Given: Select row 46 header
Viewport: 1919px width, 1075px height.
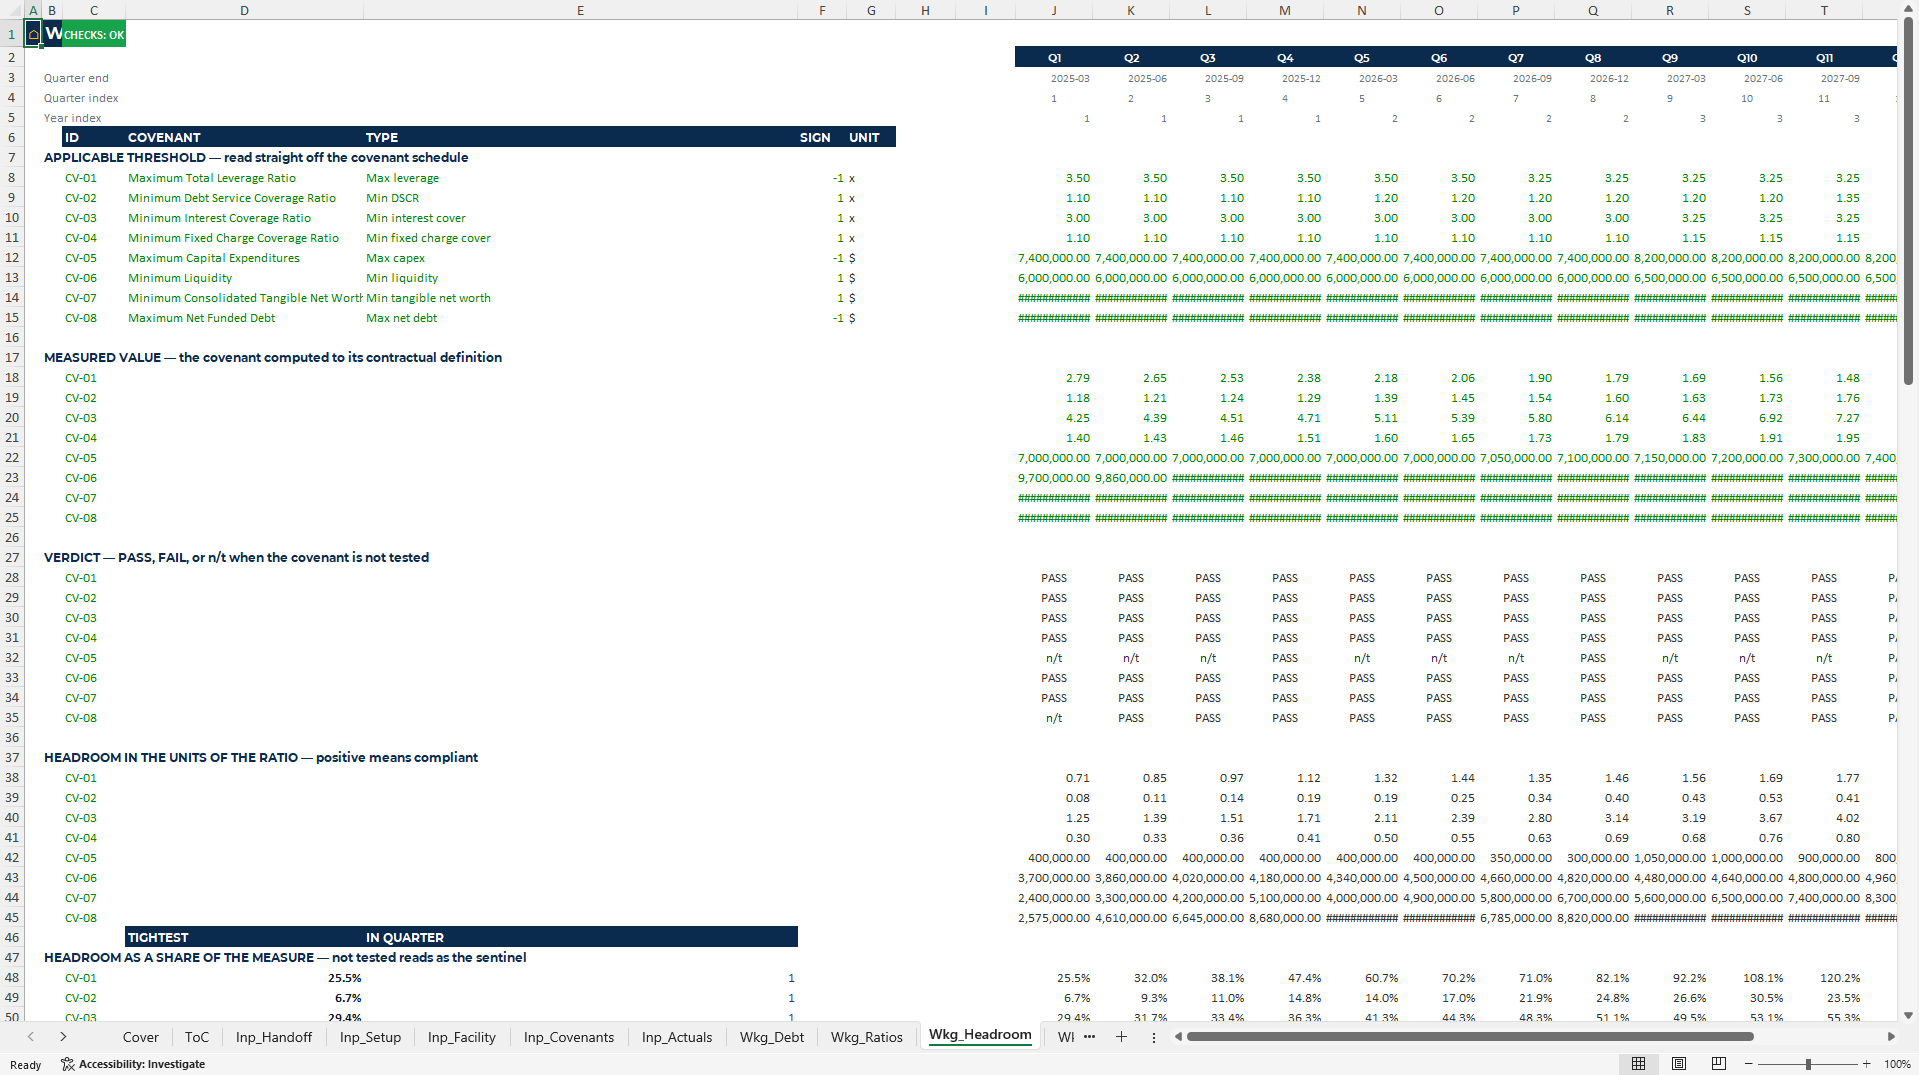Looking at the screenshot, I should pyautogui.click(x=12, y=937).
